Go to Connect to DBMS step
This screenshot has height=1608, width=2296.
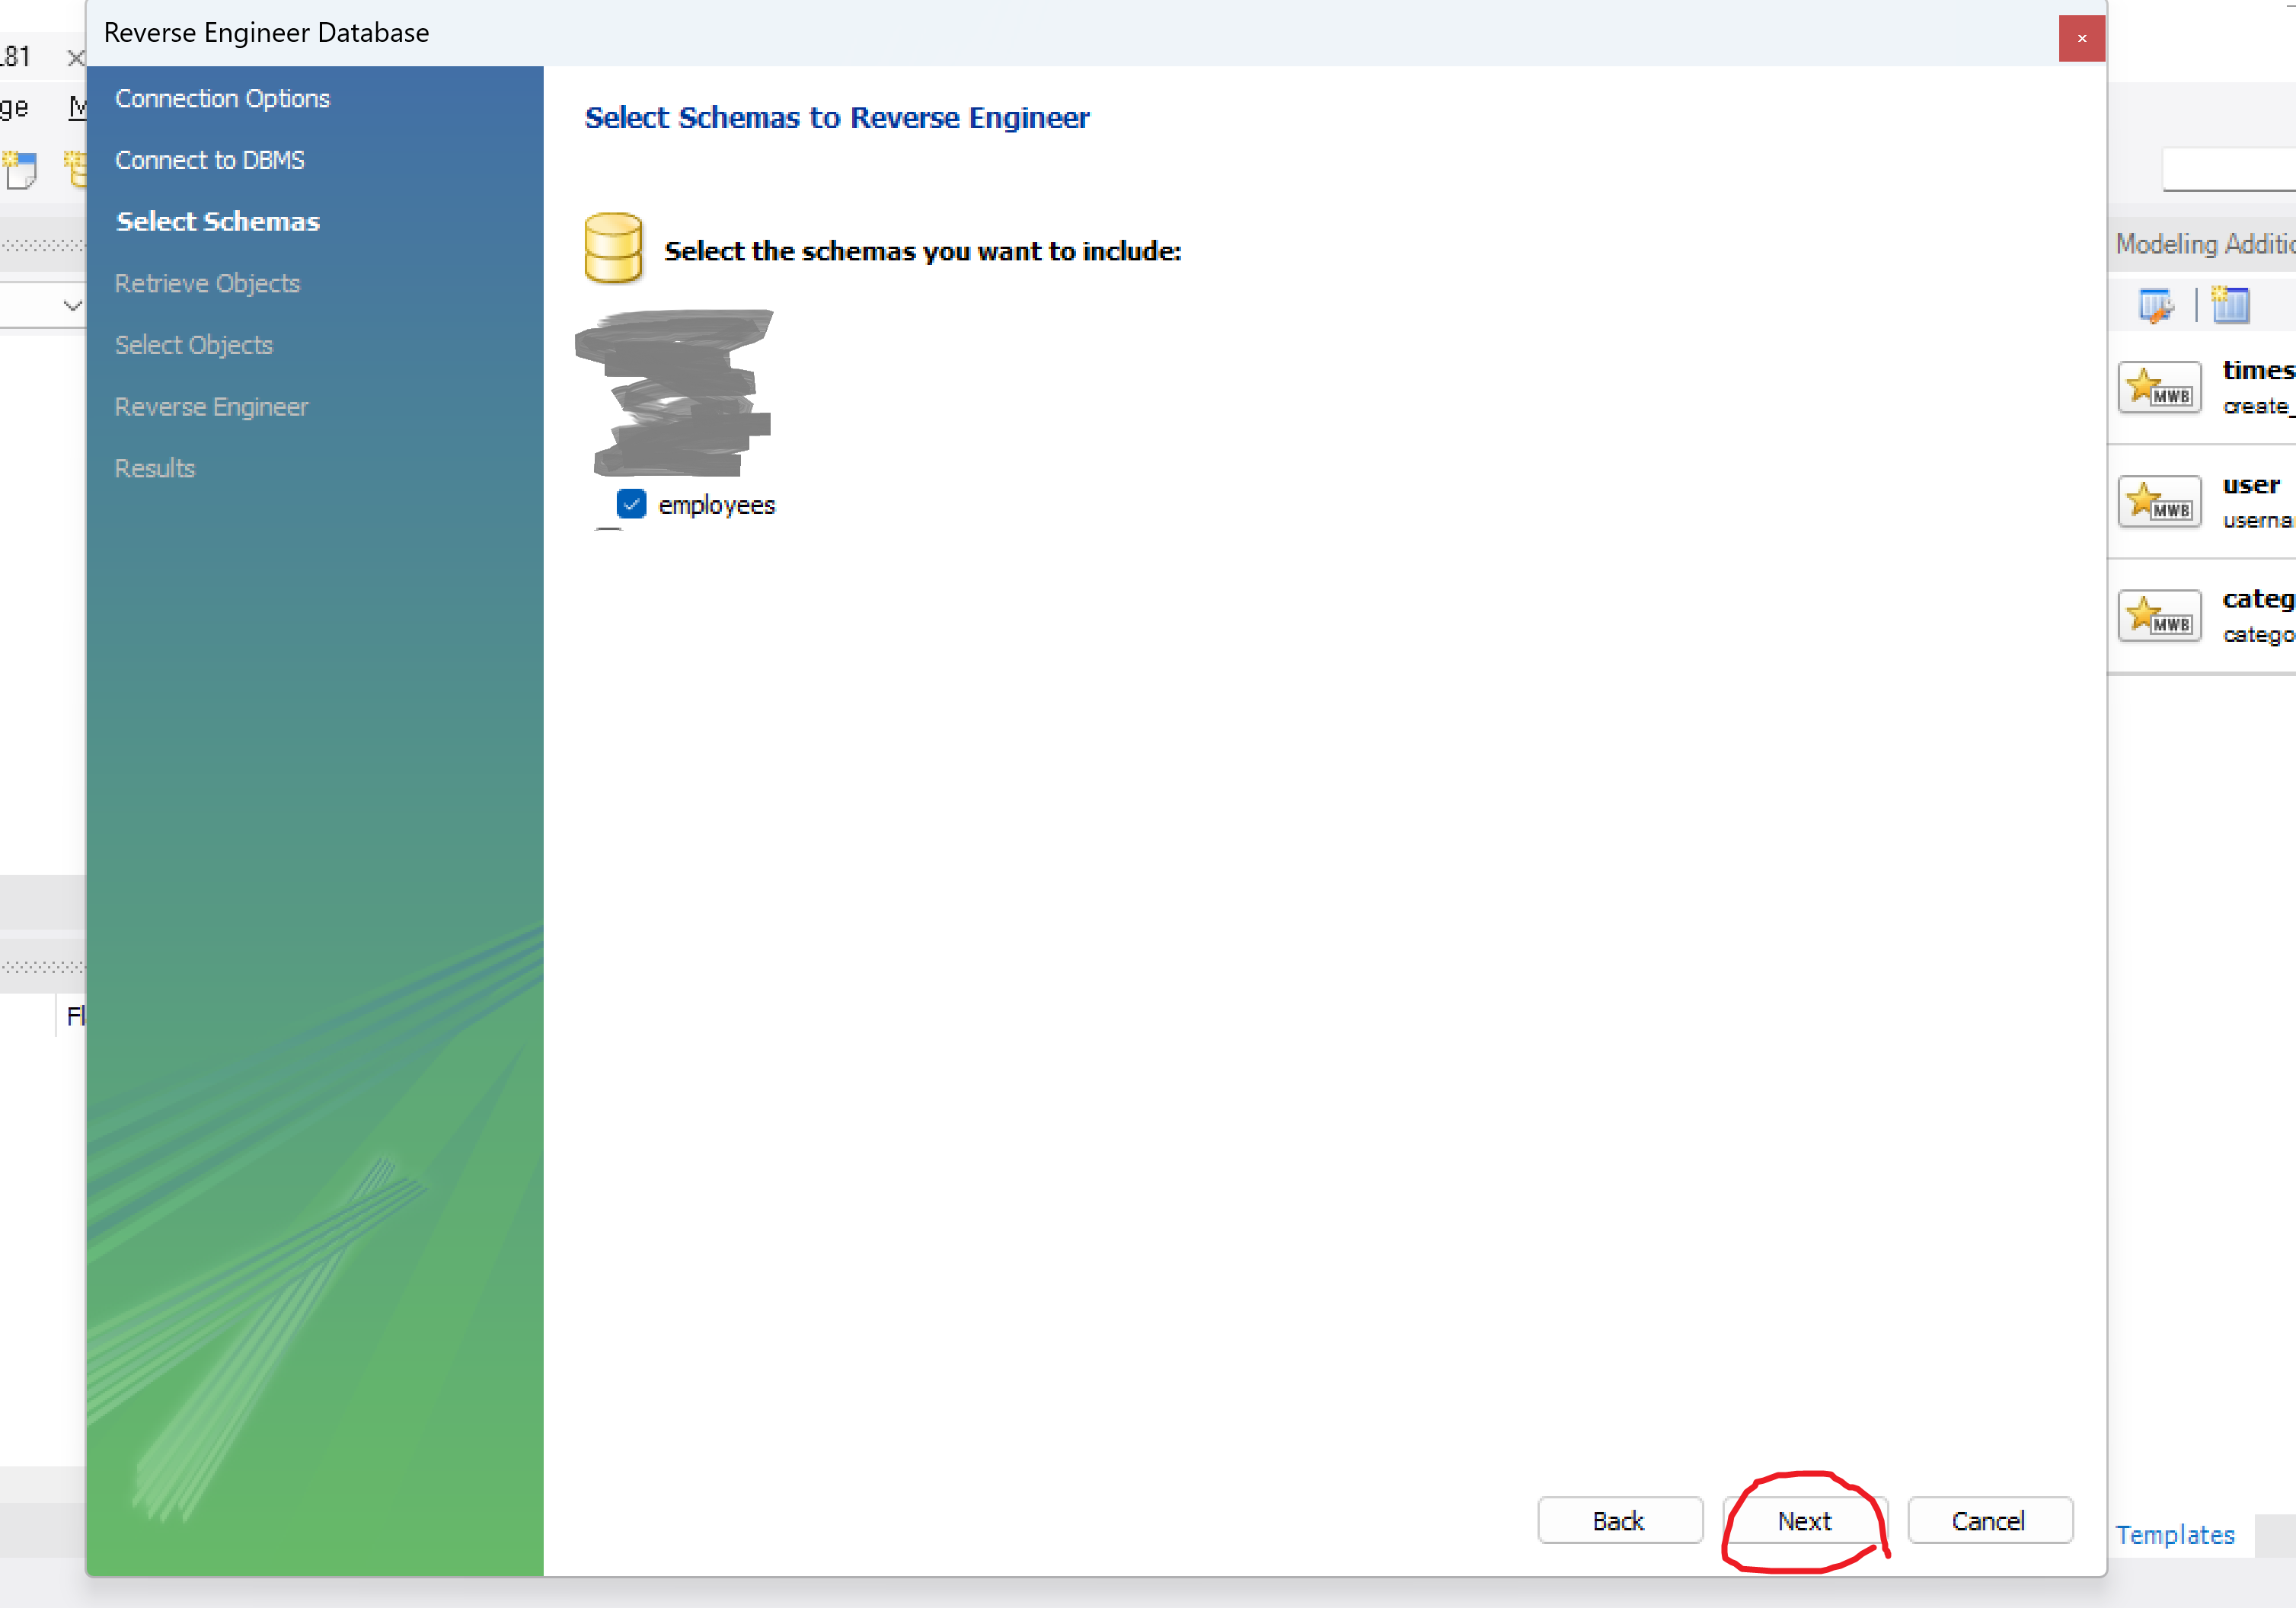[x=209, y=160]
